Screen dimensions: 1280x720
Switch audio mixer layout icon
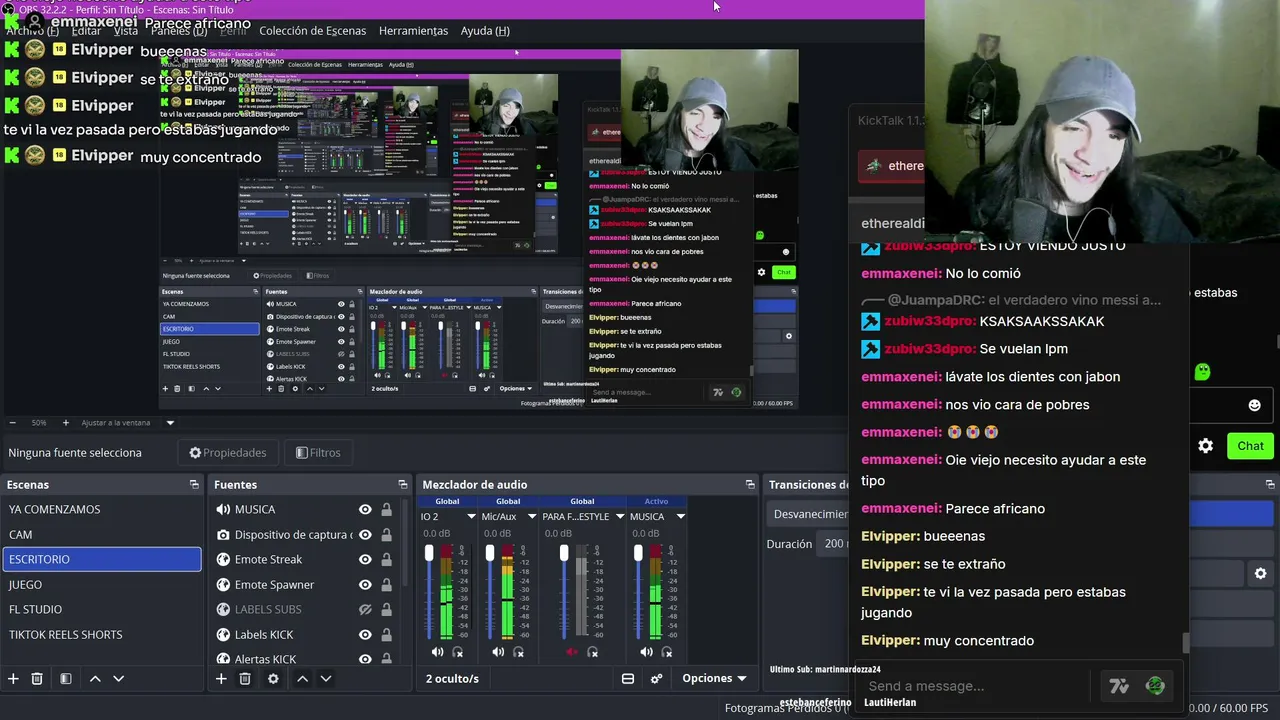[628, 679]
